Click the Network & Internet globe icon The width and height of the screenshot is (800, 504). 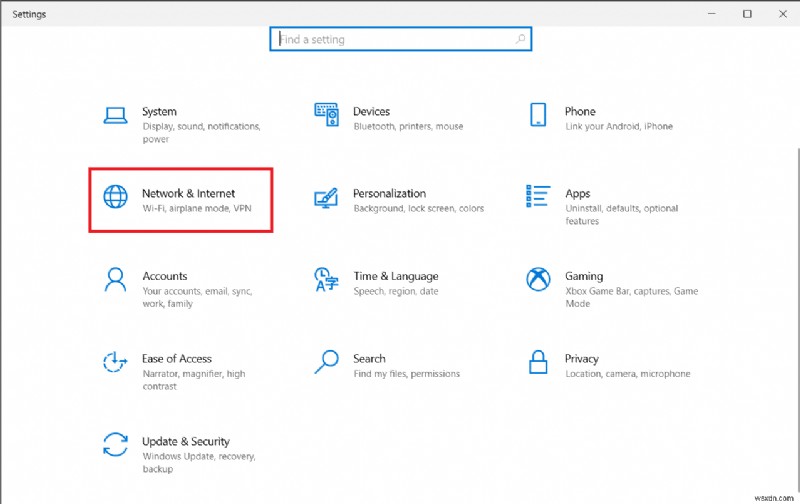click(116, 196)
